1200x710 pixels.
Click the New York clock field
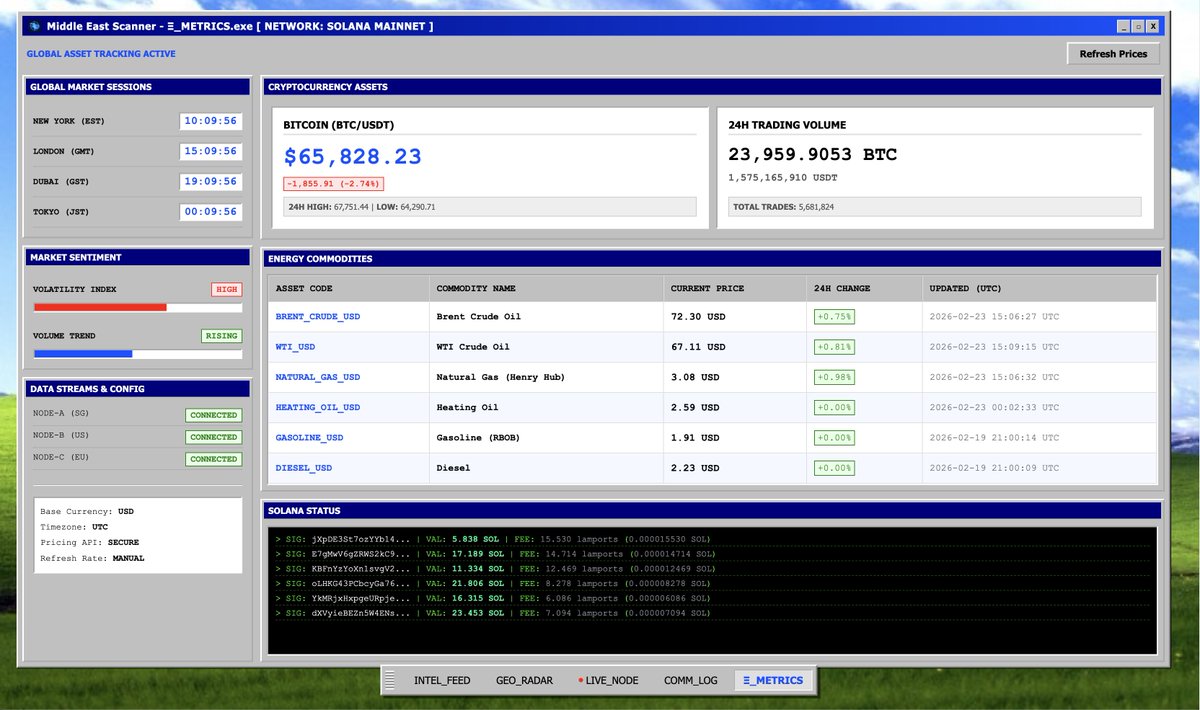click(210, 121)
